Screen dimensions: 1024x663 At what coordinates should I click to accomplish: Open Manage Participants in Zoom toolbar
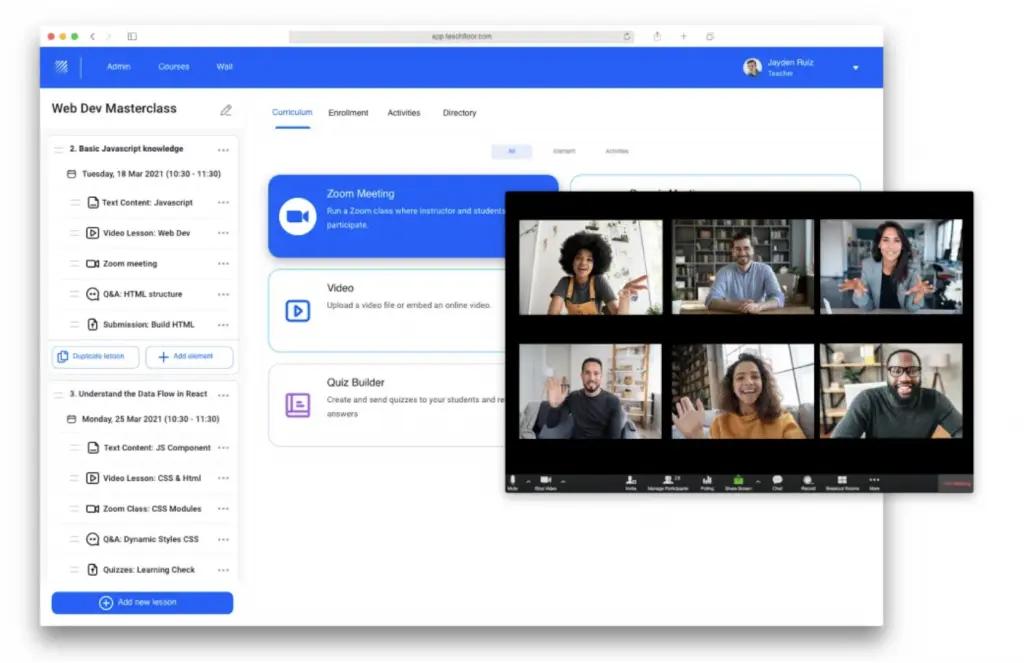668,483
